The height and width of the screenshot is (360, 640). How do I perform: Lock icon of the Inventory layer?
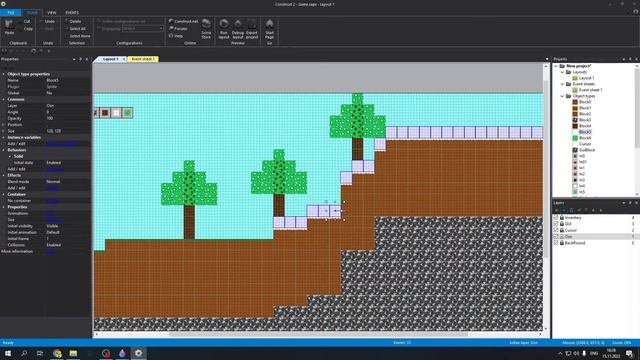coord(562,218)
